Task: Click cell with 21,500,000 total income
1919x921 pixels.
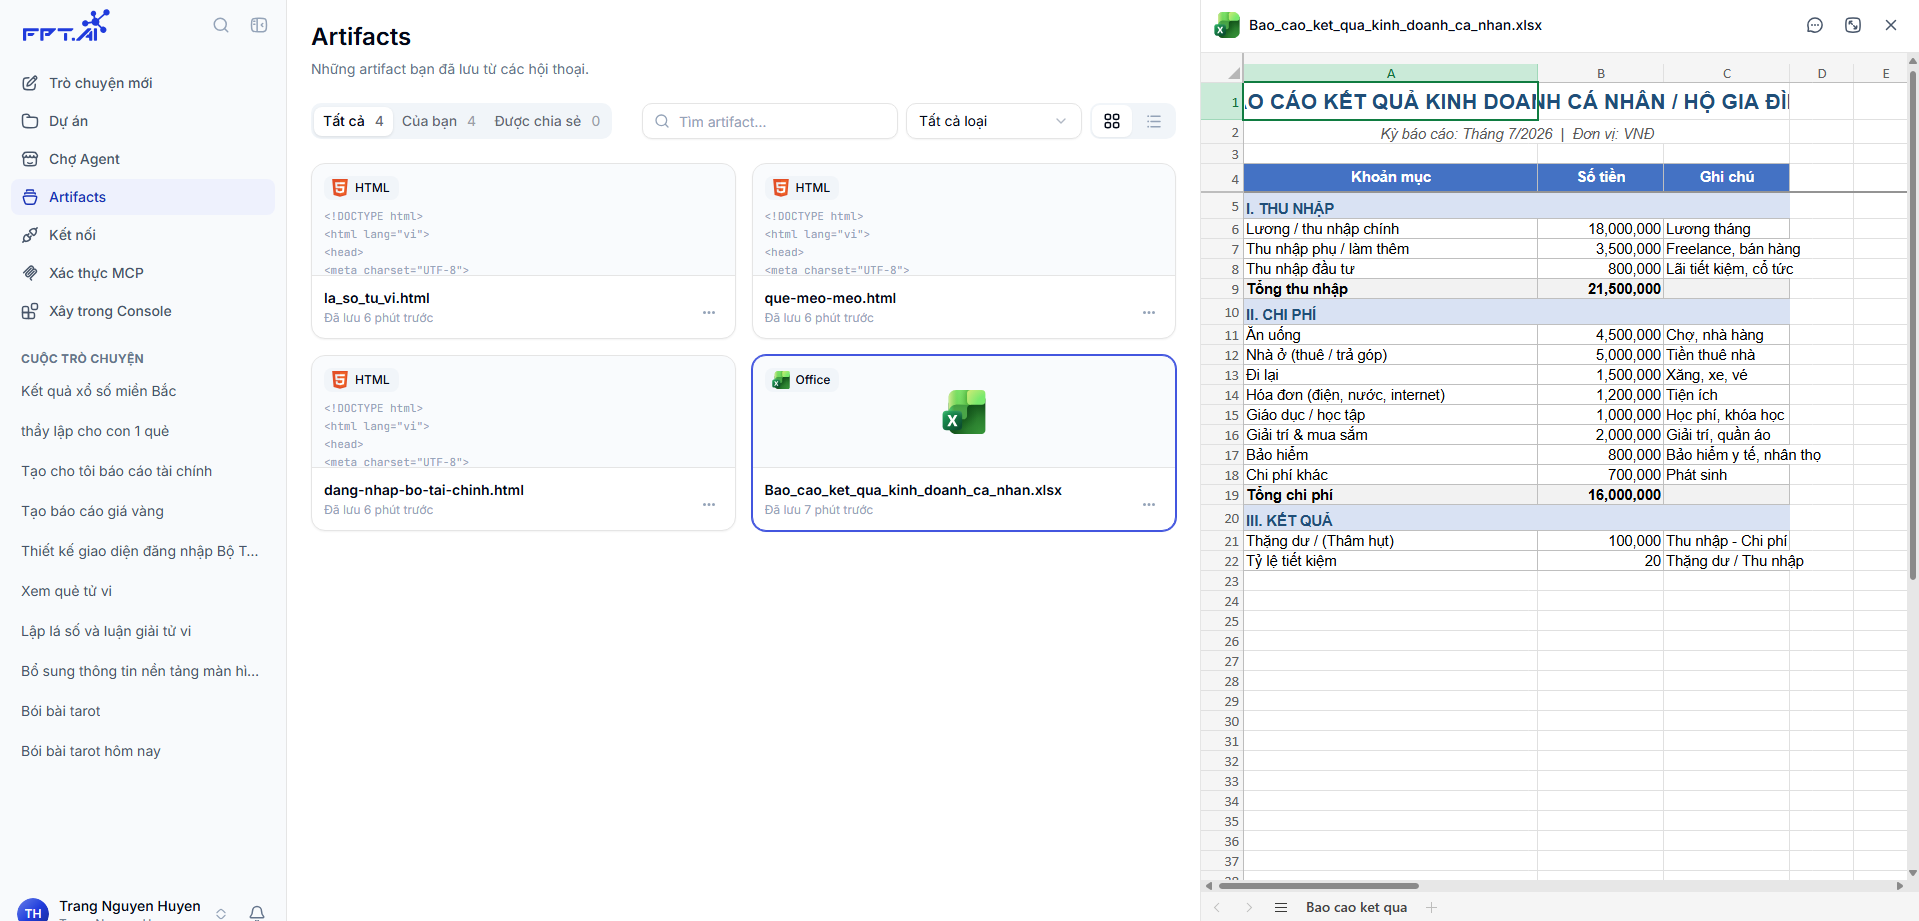Action: (x=1601, y=289)
